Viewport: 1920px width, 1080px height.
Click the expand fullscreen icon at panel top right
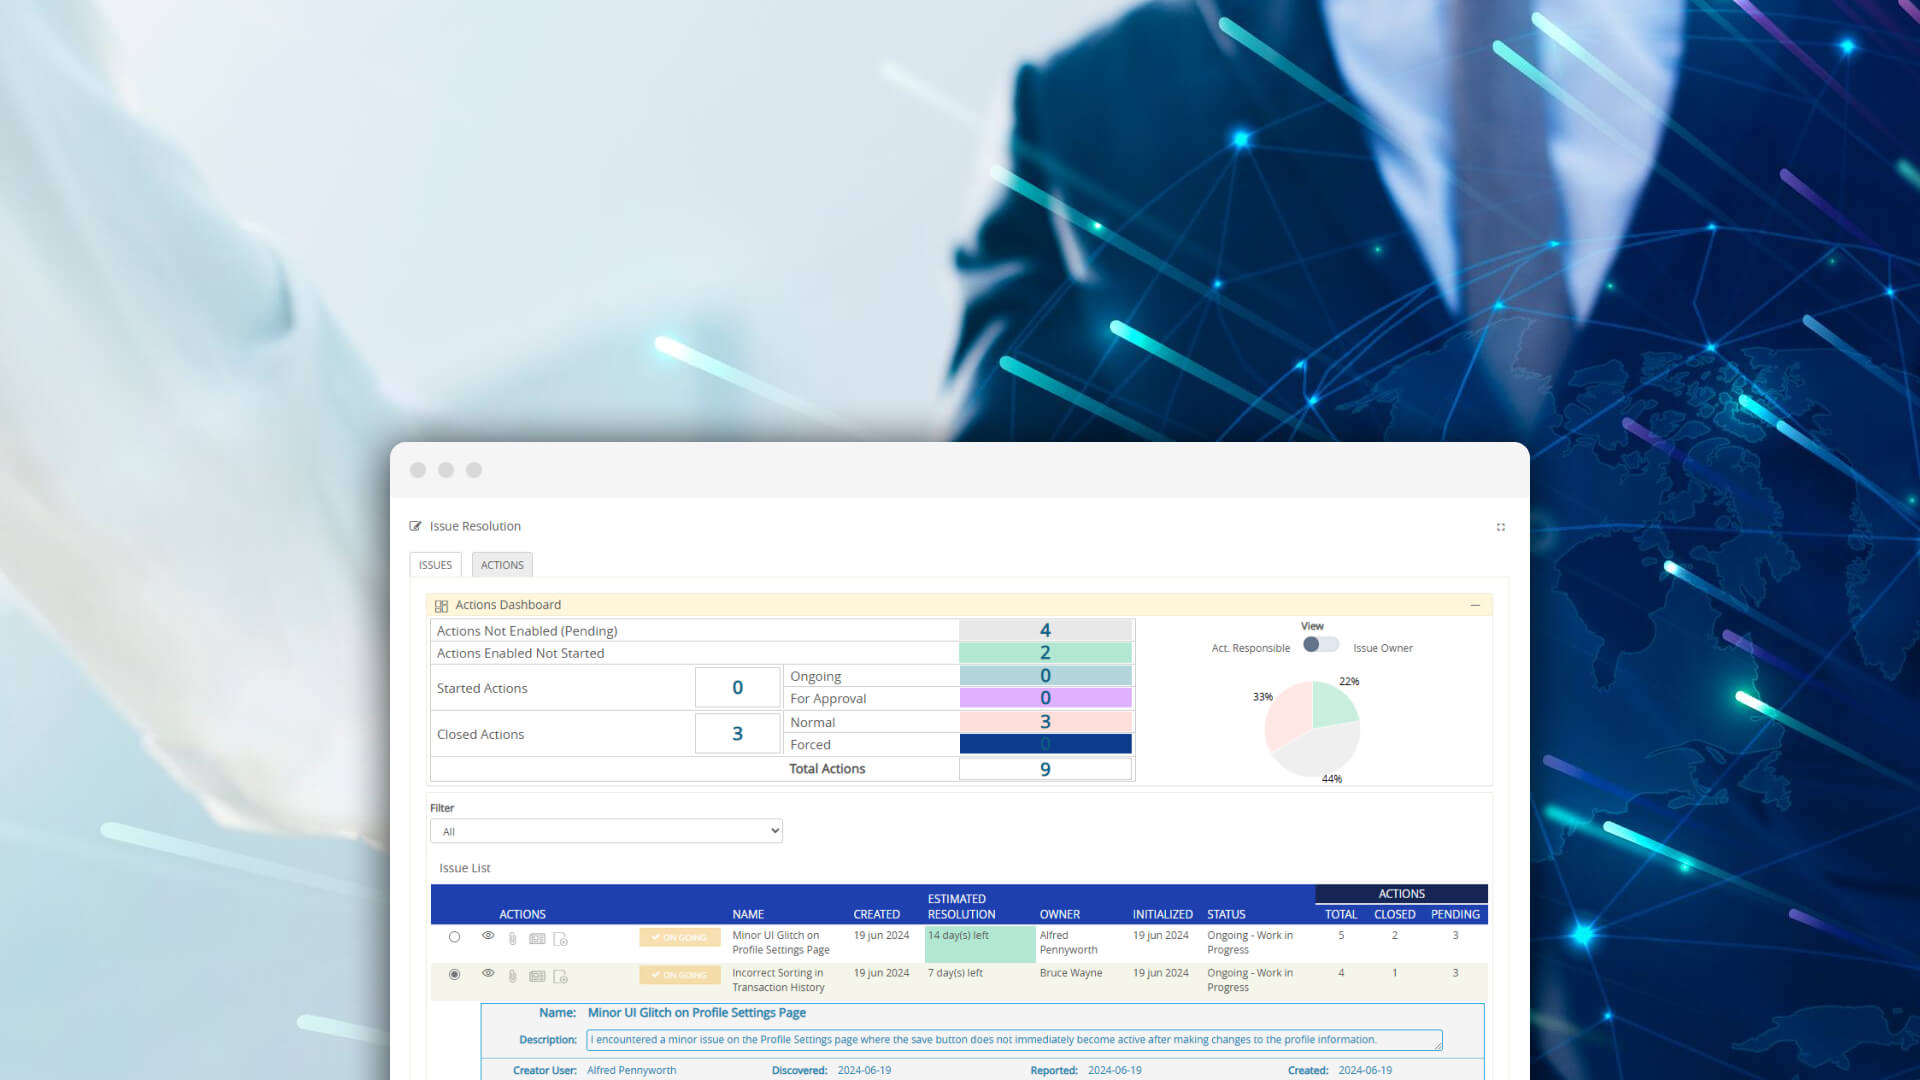1500,527
